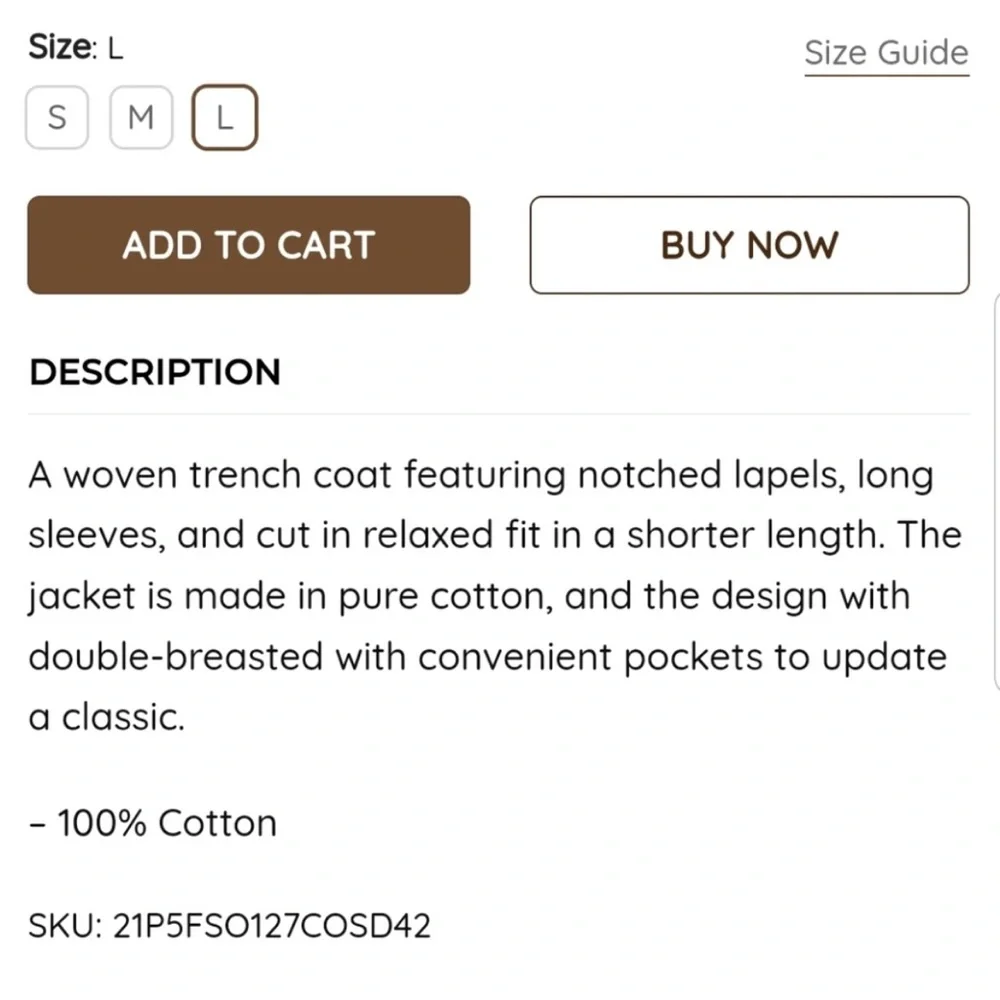1000x1000 pixels.
Task: Switch size selection from L to M
Action: pos(140,117)
